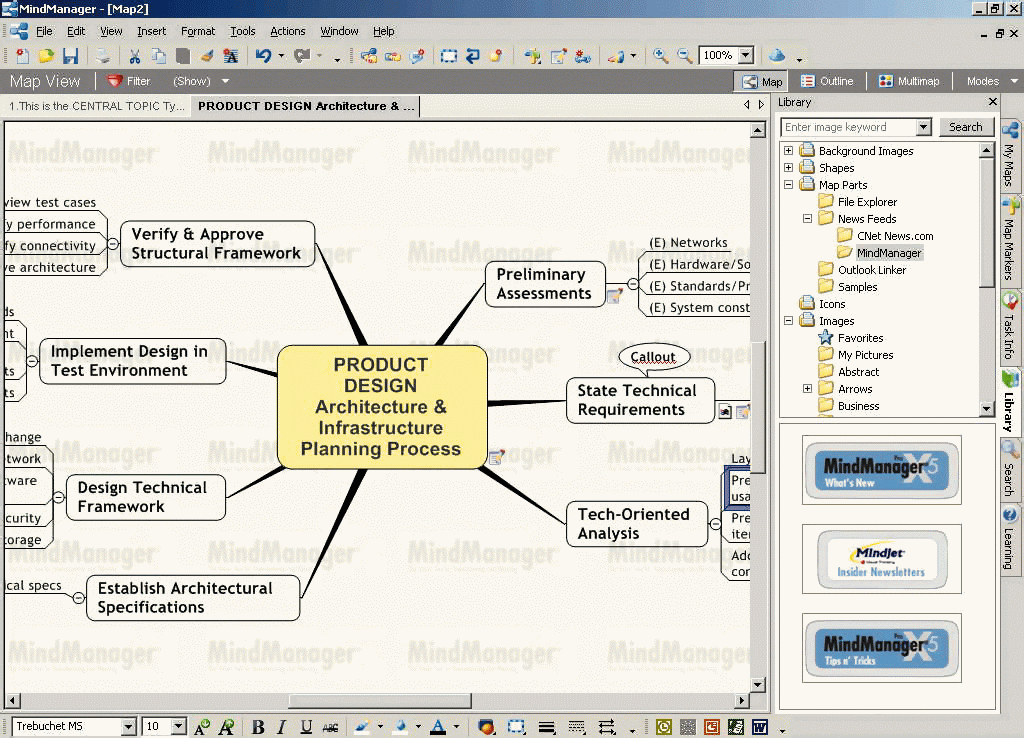The image size is (1024, 738).
Task: Collapse Preliminary Assessments subtopics
Action: 633,284
